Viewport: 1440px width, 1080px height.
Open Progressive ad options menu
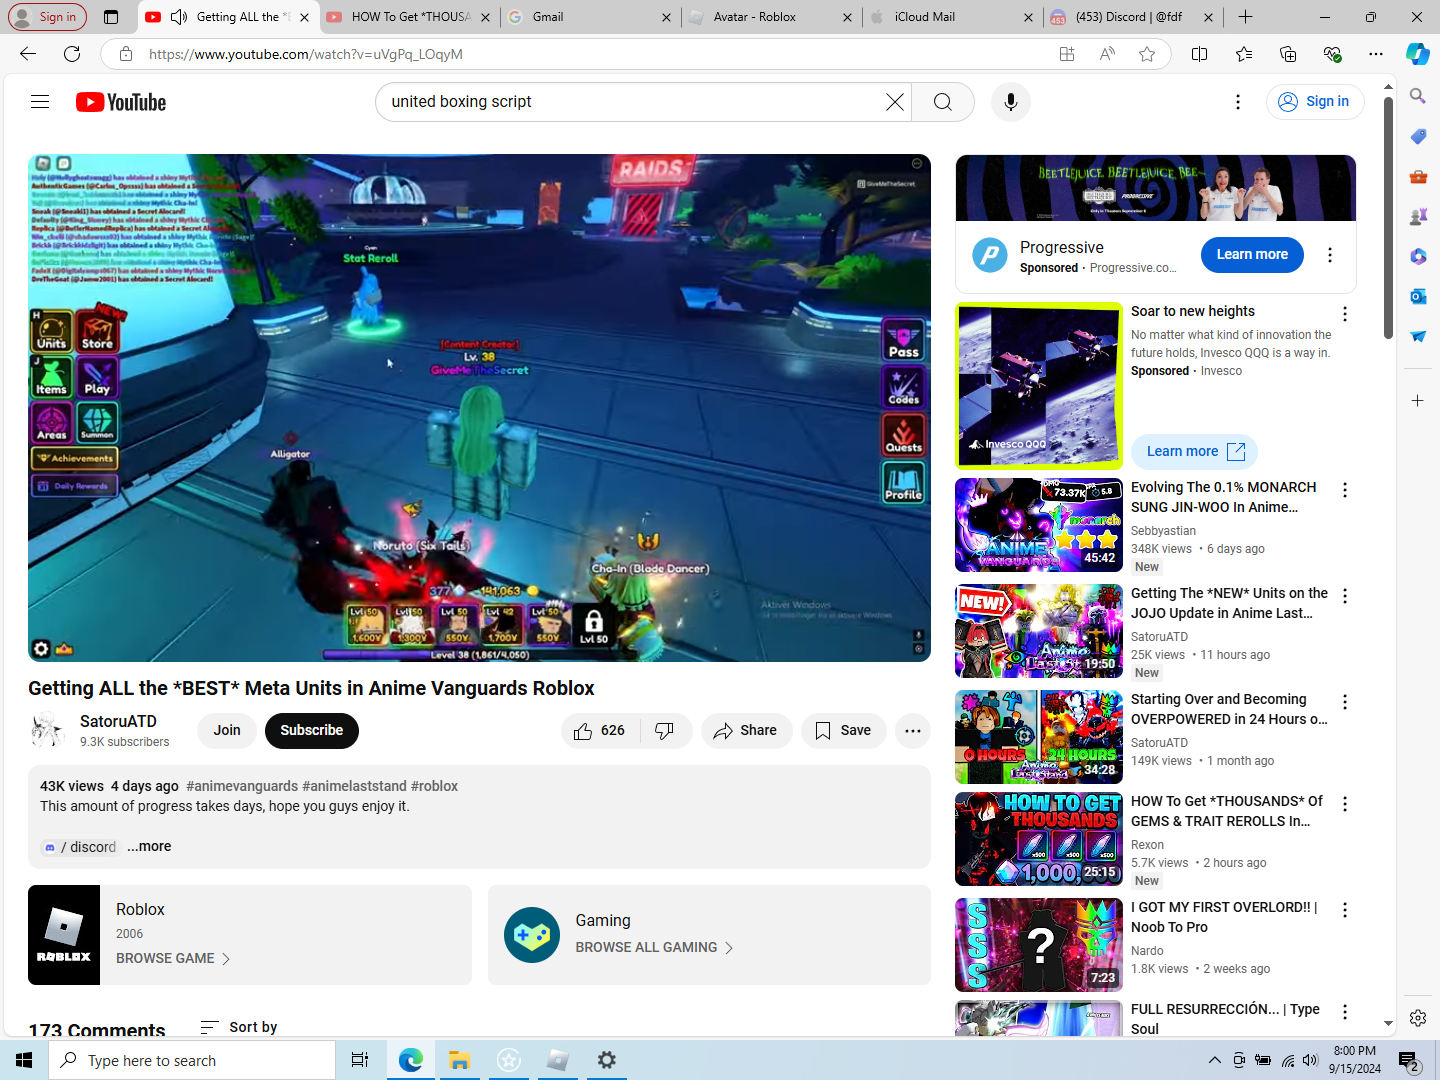[x=1329, y=255]
